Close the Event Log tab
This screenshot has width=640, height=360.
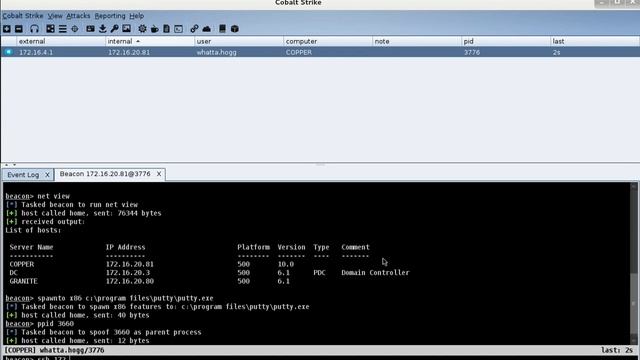47,175
